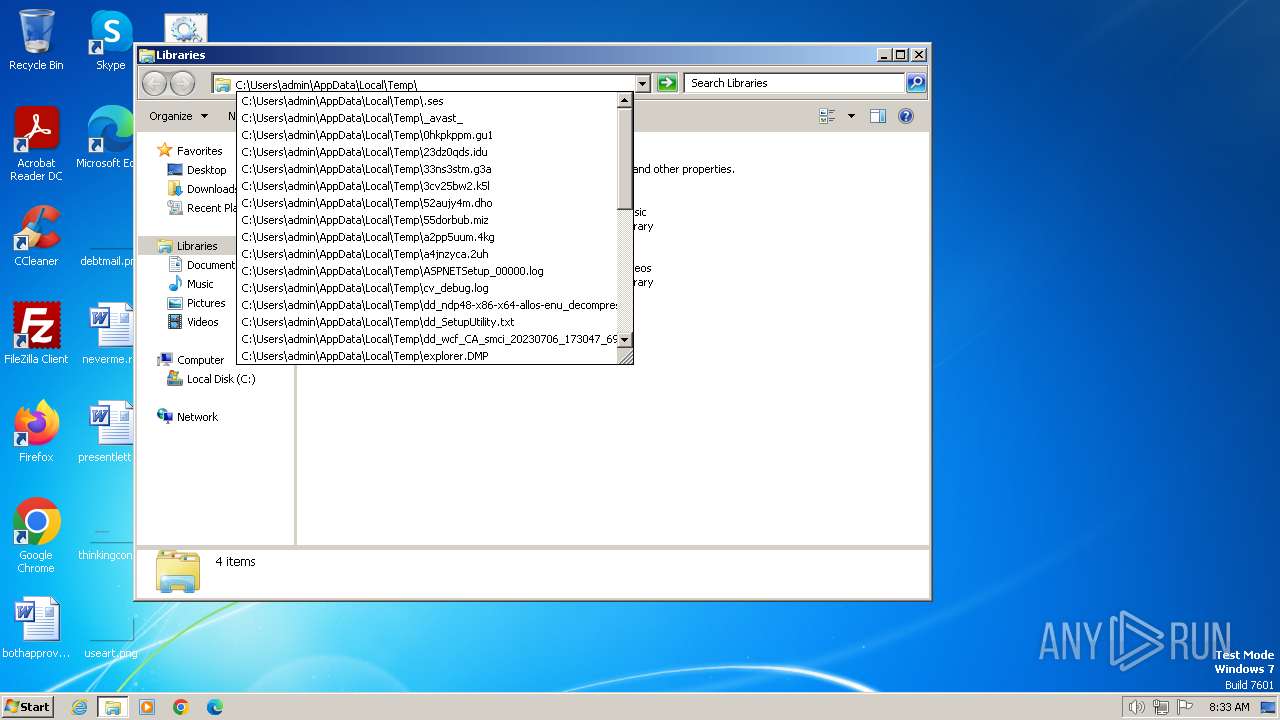Open bothapprov Word document icon
Viewport: 1280px width, 720px height.
click(36, 628)
